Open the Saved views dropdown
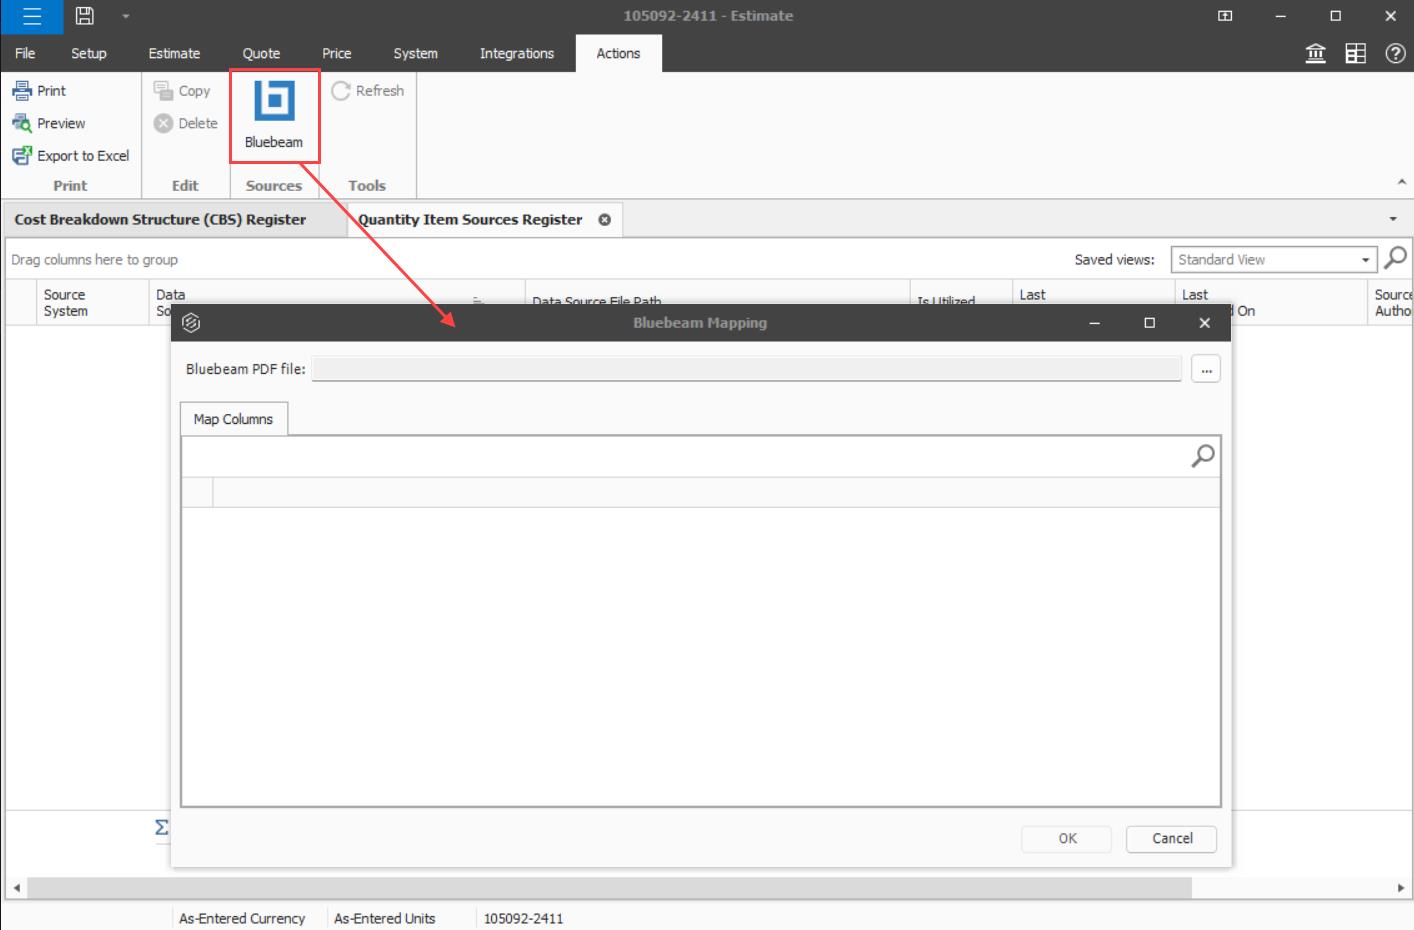 [1365, 260]
